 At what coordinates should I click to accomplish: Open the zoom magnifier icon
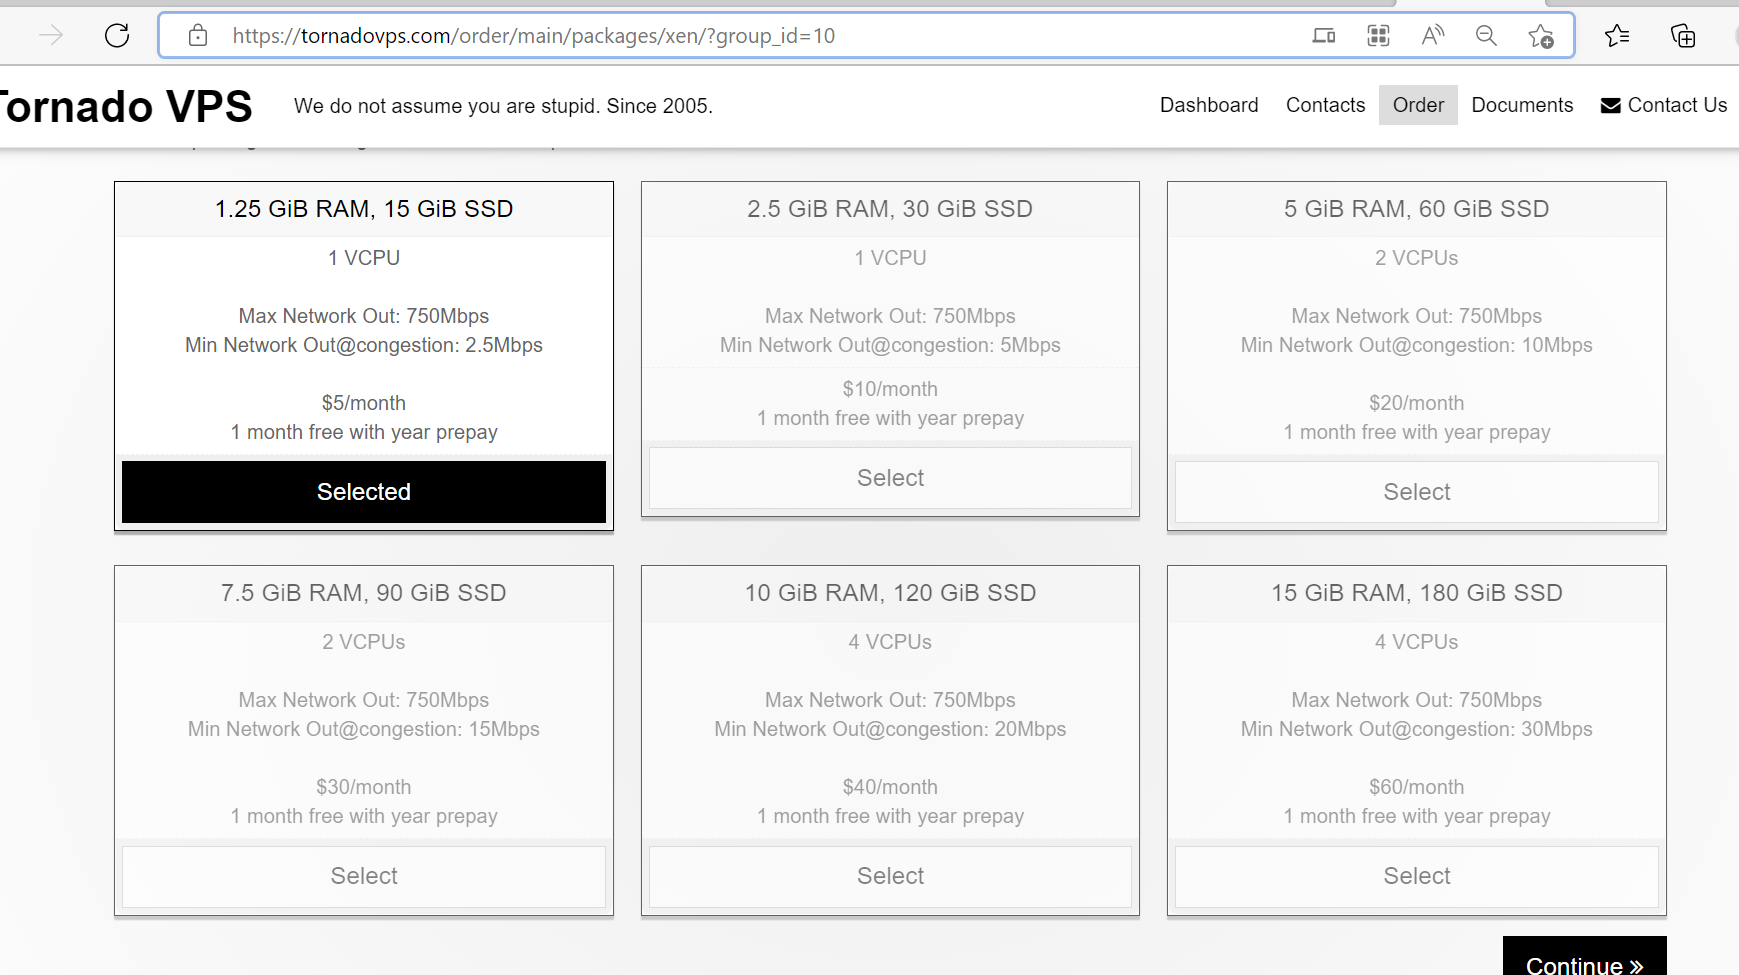tap(1487, 36)
